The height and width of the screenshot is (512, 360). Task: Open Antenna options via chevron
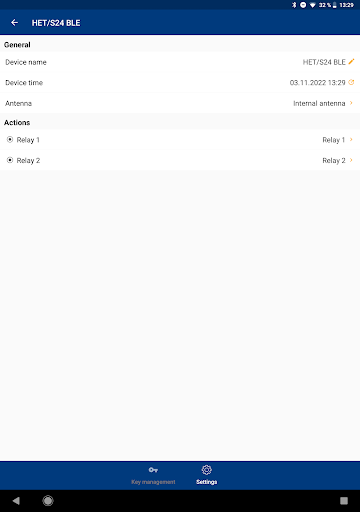pos(351,103)
